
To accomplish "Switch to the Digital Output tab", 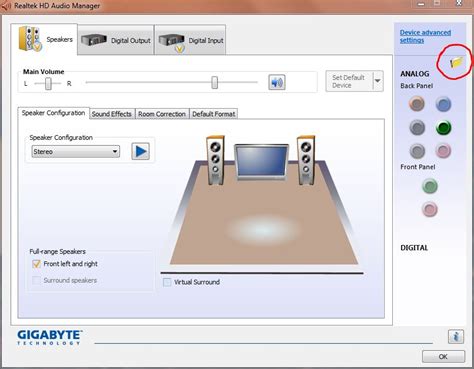I will 116,40.
